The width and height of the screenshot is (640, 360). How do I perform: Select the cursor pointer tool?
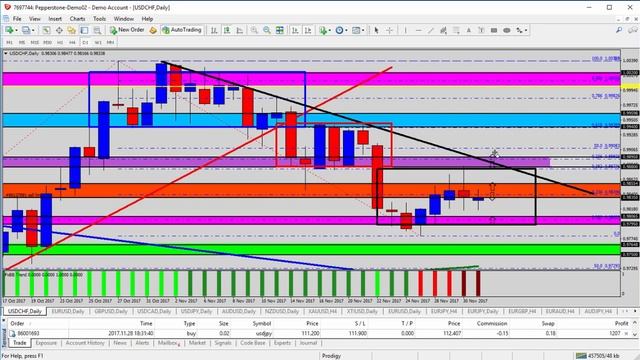376,30
